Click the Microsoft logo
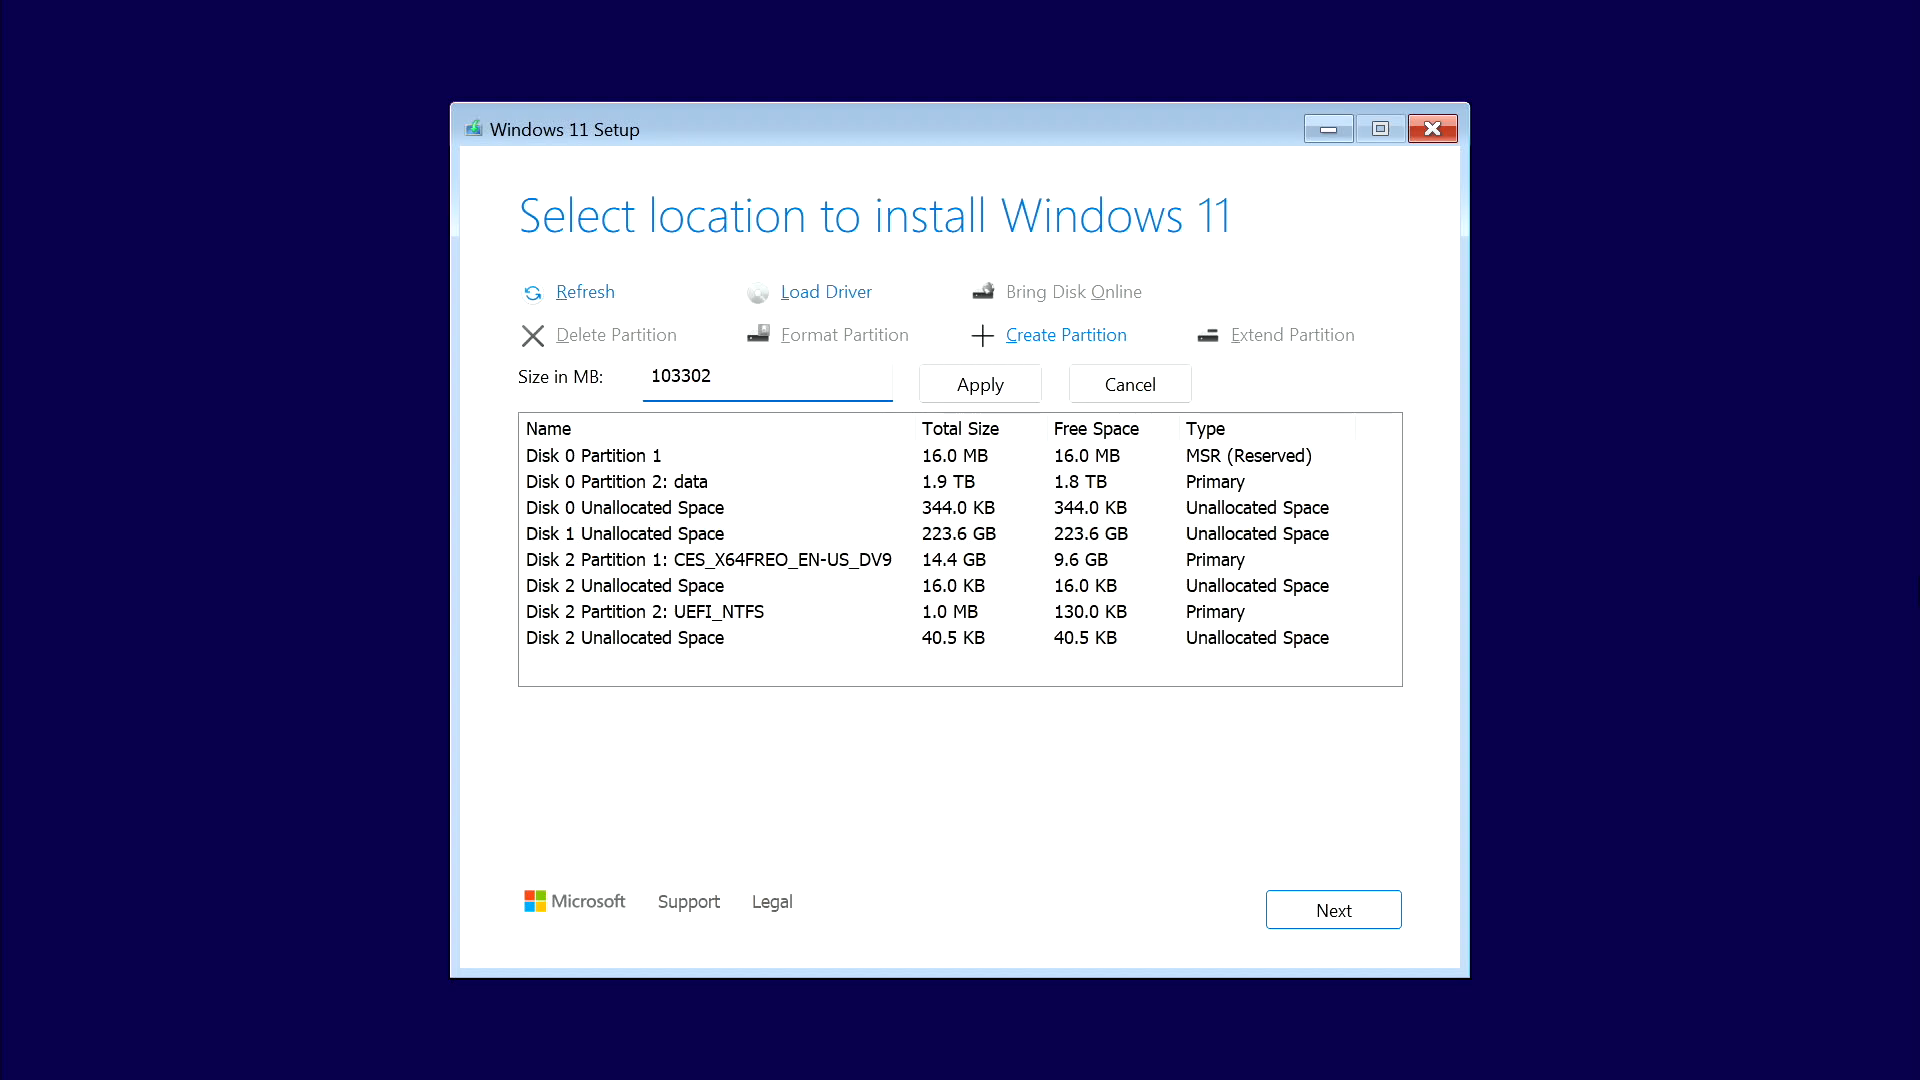This screenshot has height=1080, width=1920. (575, 901)
